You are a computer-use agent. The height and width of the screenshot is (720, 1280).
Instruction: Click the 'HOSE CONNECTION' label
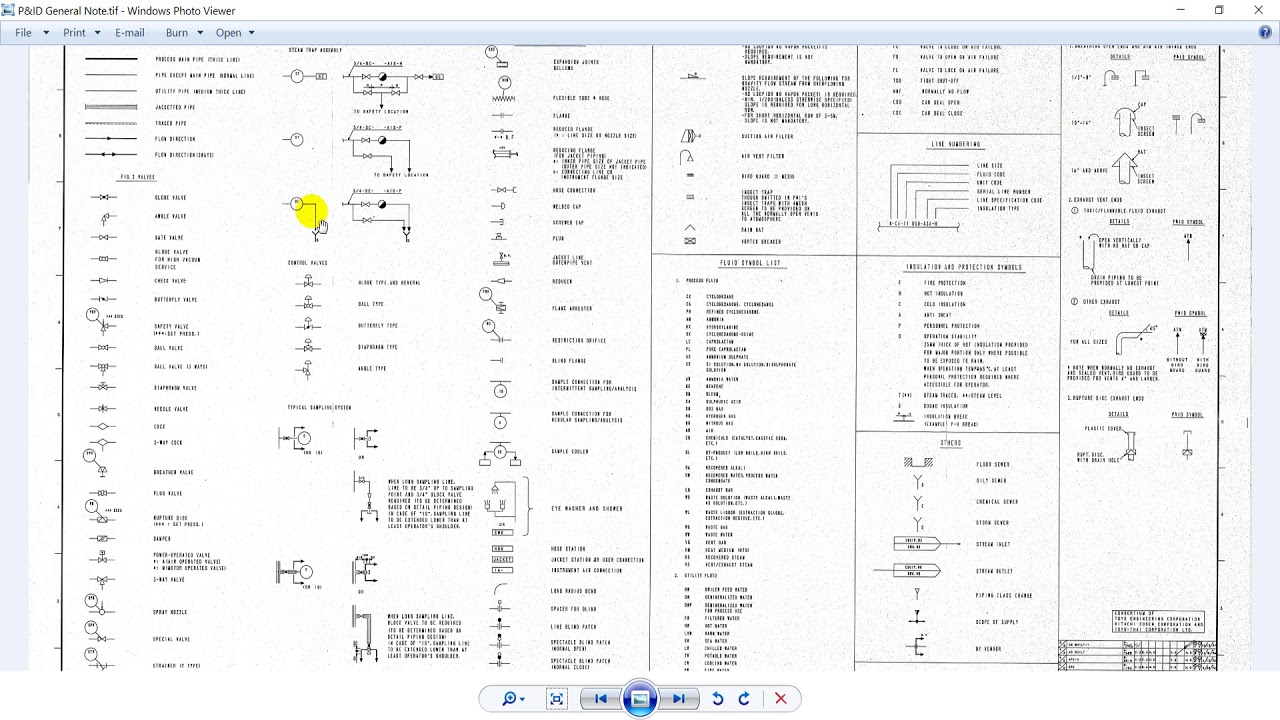click(574, 190)
